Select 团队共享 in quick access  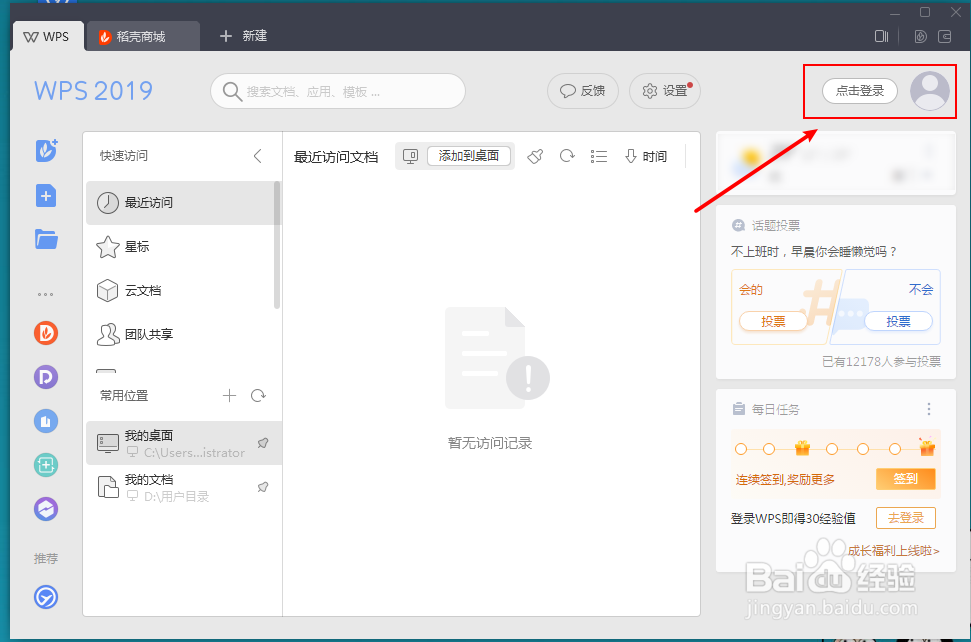(180, 334)
